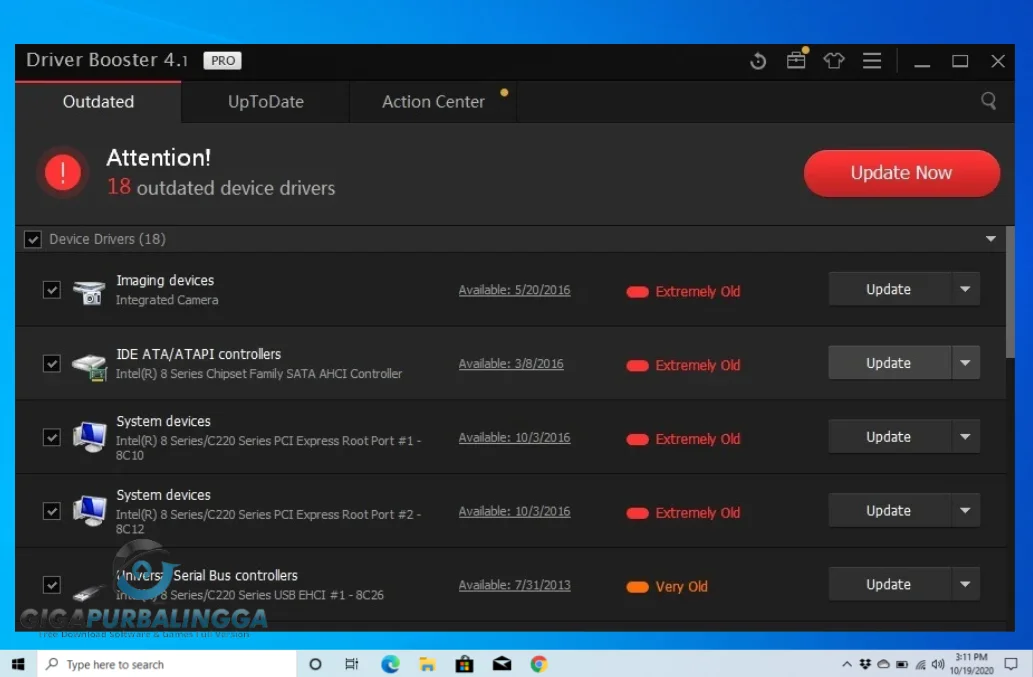Click the Very Old status label
This screenshot has width=1033, height=677.
click(x=681, y=586)
